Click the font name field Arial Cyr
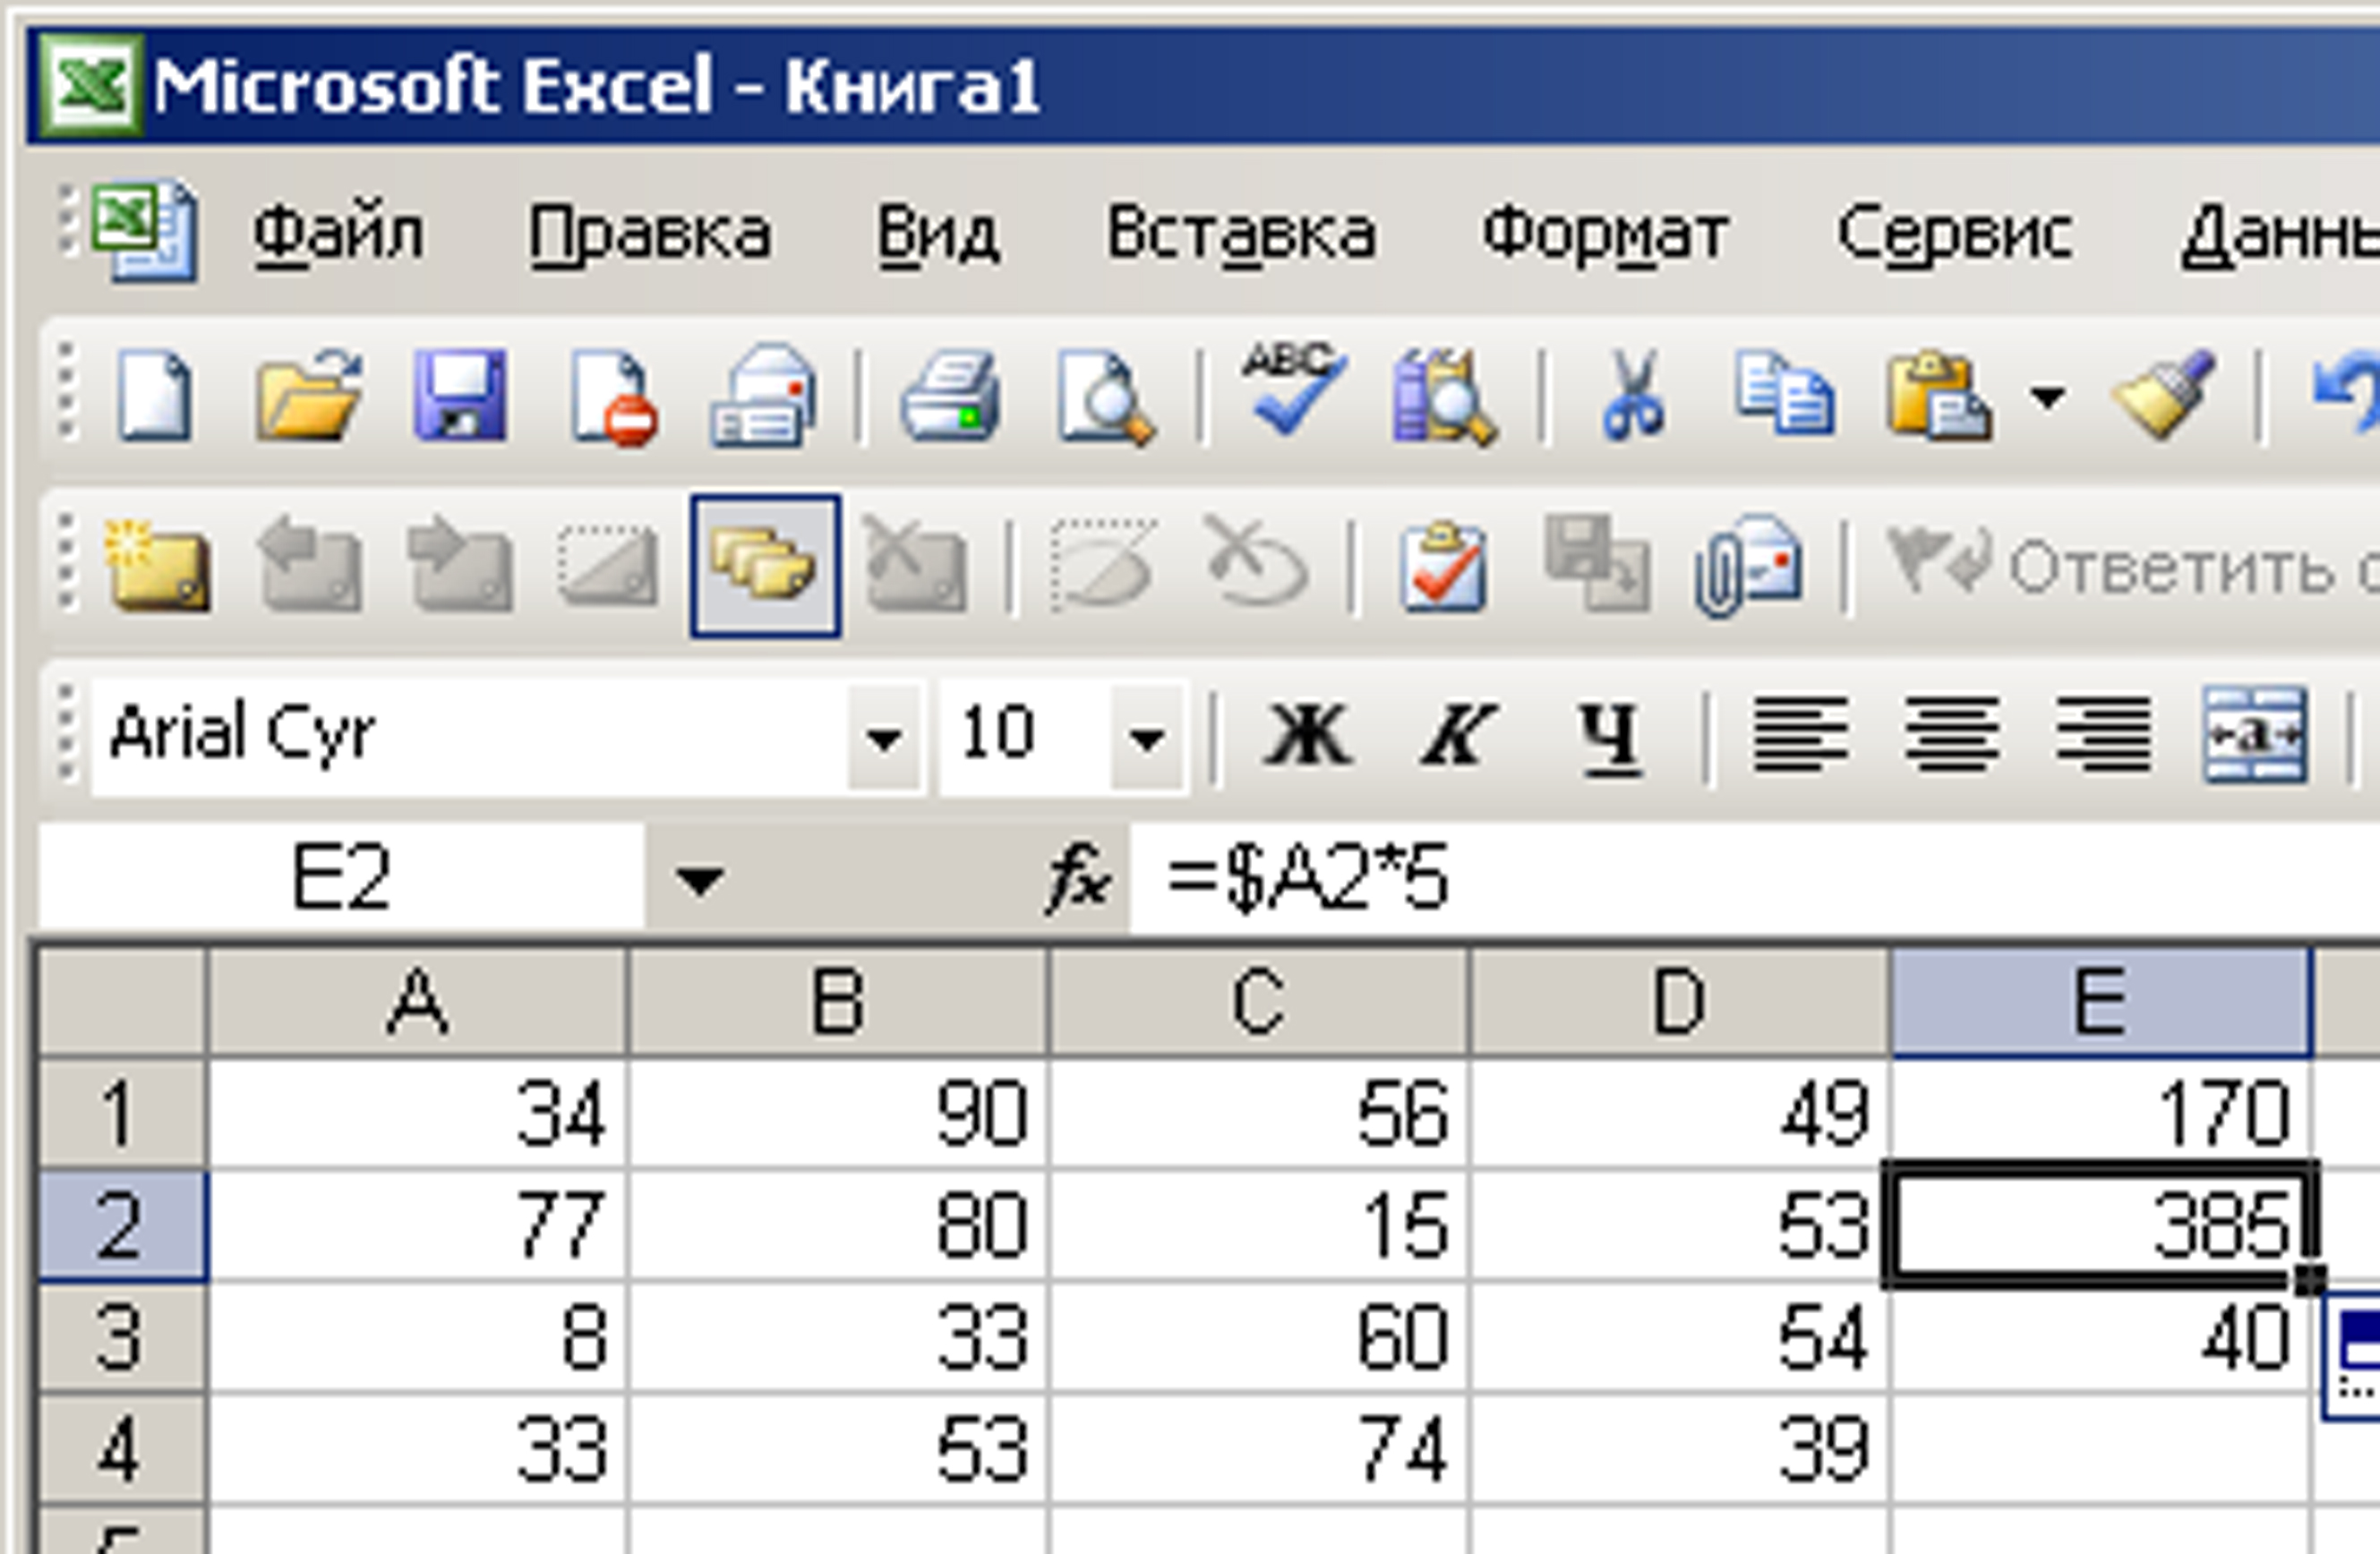The image size is (2380, 1554). 469,738
